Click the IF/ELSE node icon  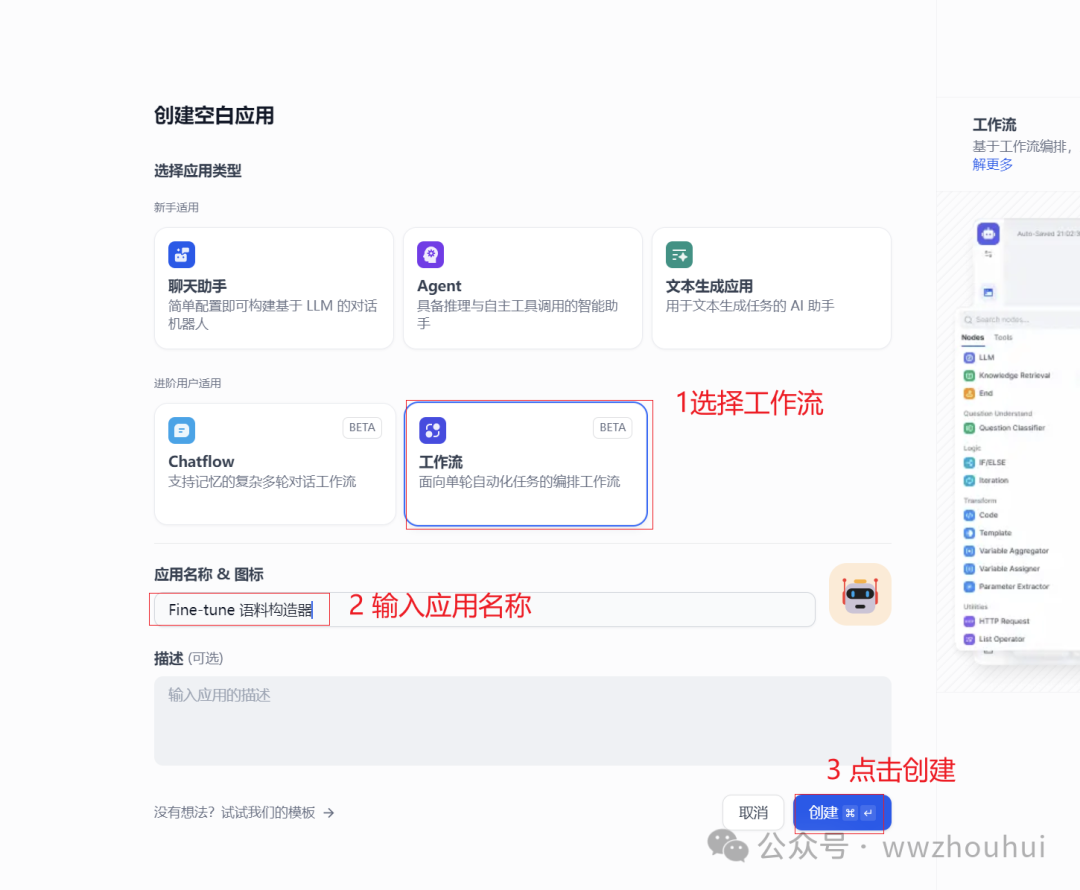(x=969, y=462)
